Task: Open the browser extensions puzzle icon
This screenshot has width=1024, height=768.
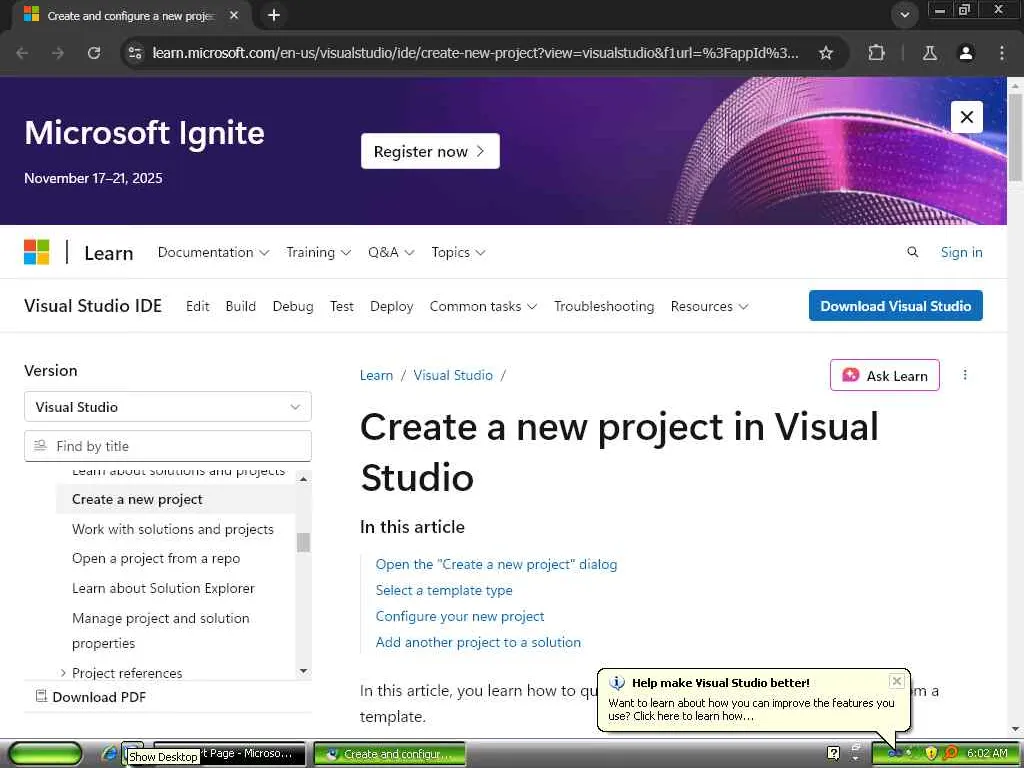Action: [877, 53]
